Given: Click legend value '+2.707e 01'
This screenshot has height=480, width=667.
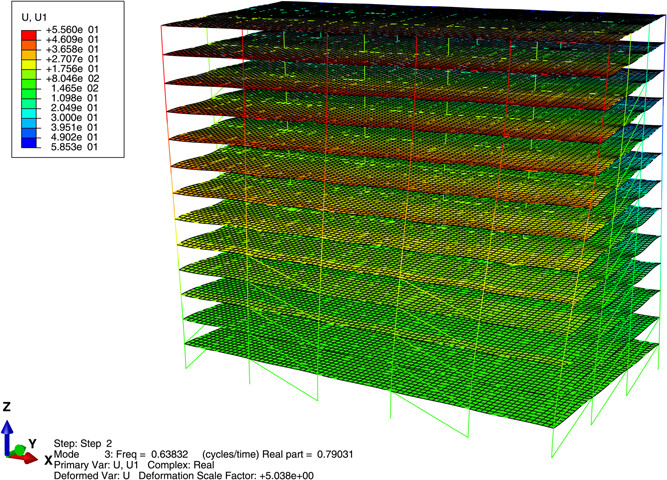Looking at the screenshot, I should point(72,59).
